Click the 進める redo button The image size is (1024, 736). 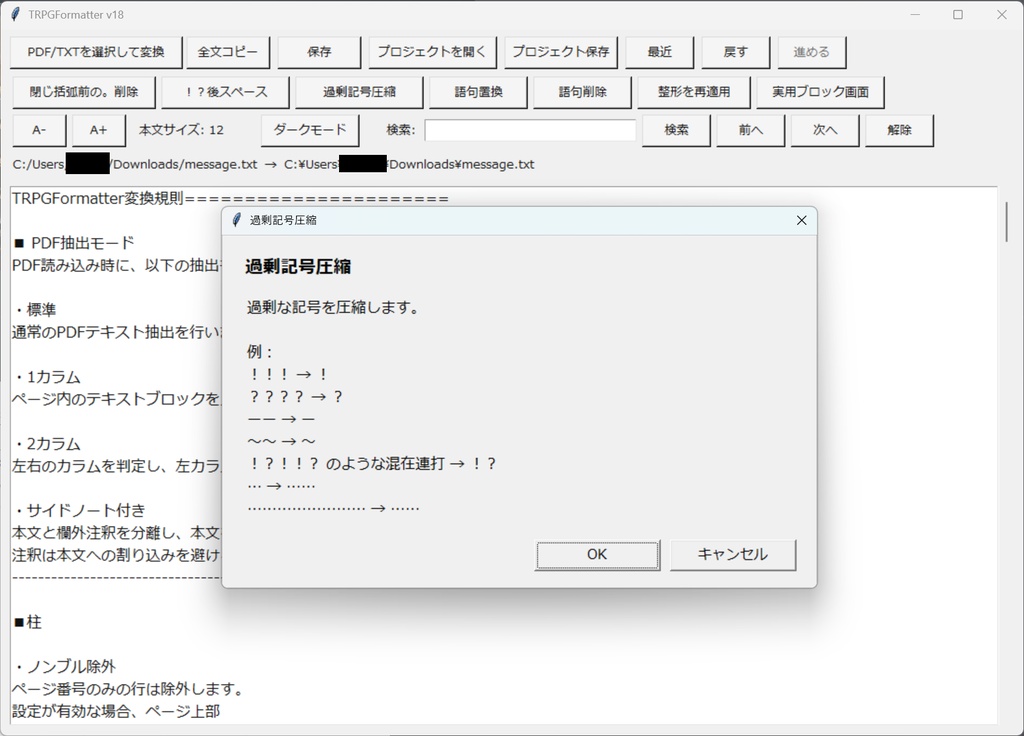[x=812, y=52]
